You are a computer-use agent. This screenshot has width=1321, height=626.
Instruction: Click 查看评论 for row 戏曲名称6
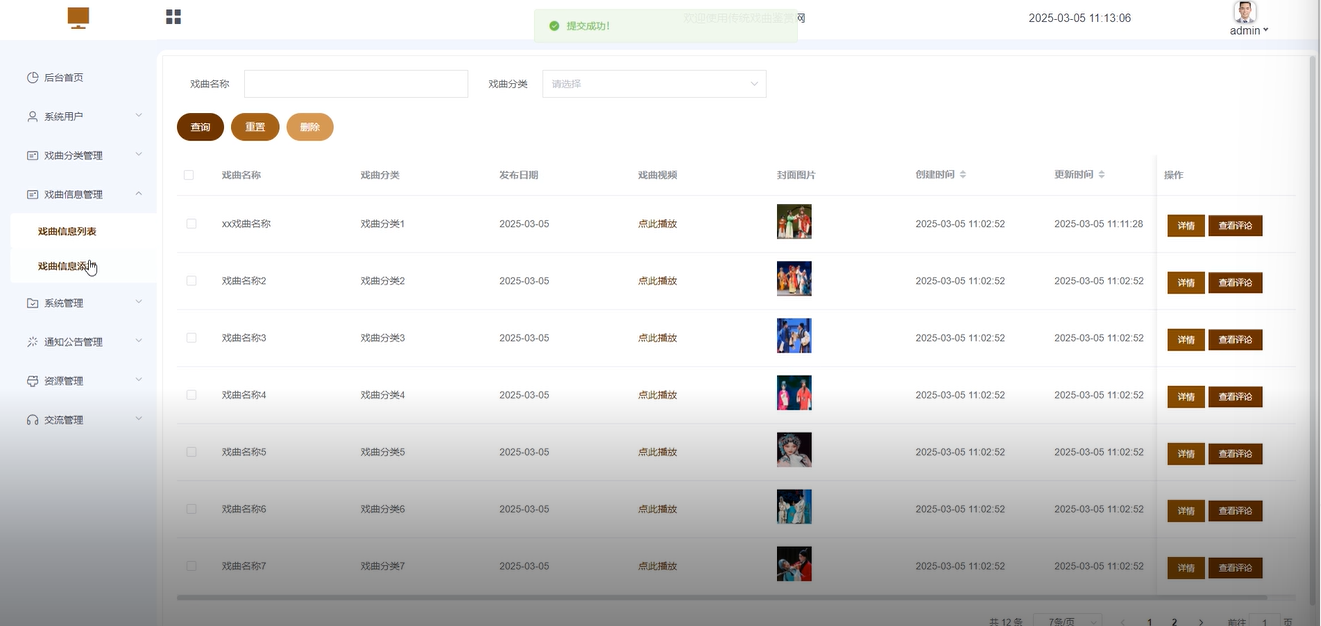[1235, 511]
